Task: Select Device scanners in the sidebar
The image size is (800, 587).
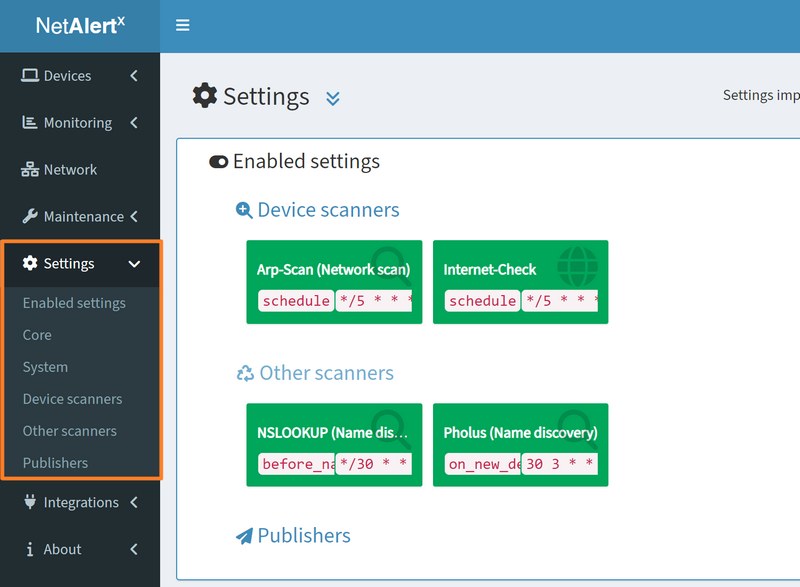Action: [x=72, y=399]
